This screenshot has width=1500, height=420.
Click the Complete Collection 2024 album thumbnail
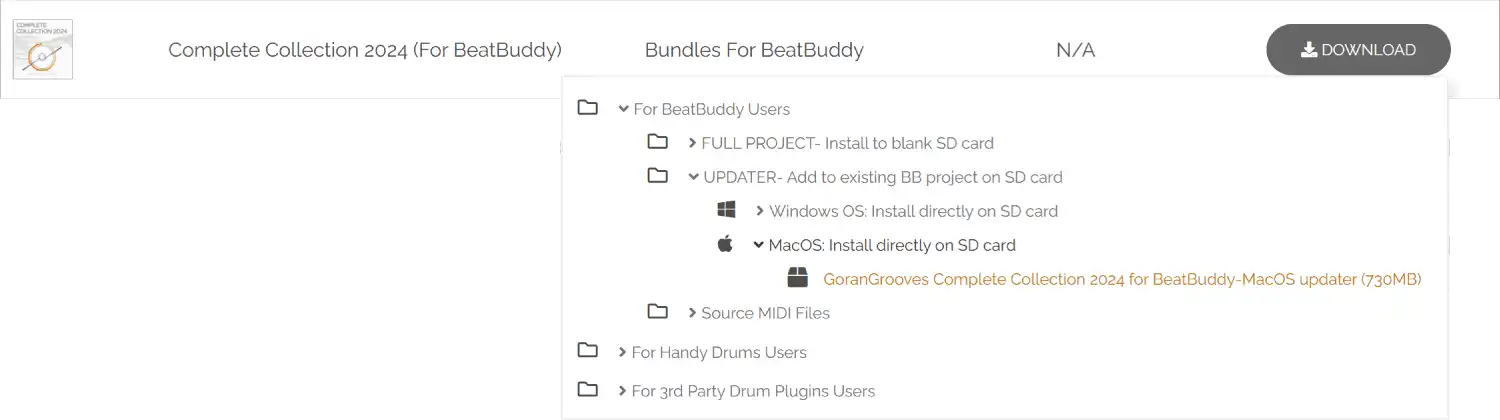pos(43,50)
